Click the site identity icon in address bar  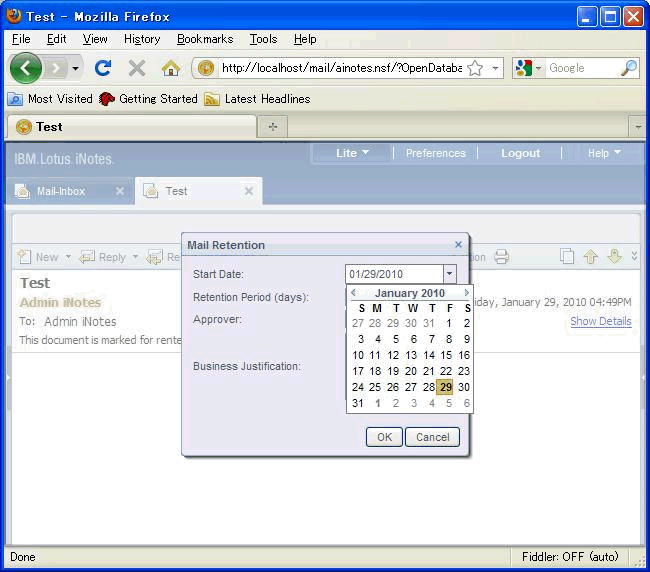206,68
